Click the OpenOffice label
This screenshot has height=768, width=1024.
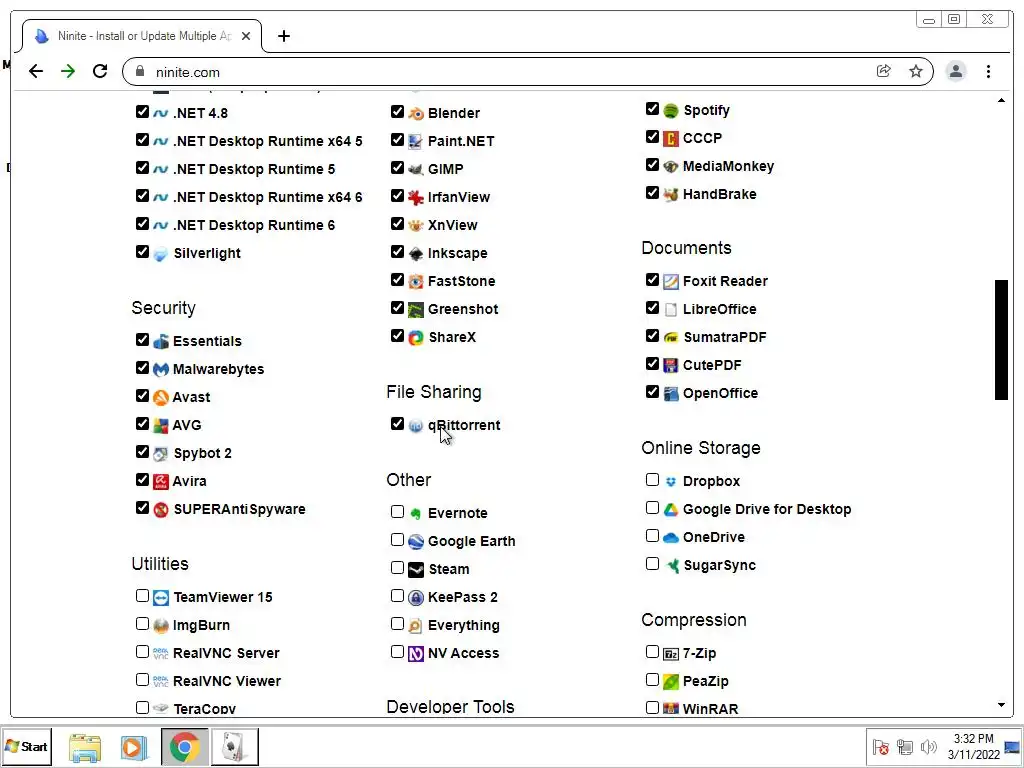[720, 394]
